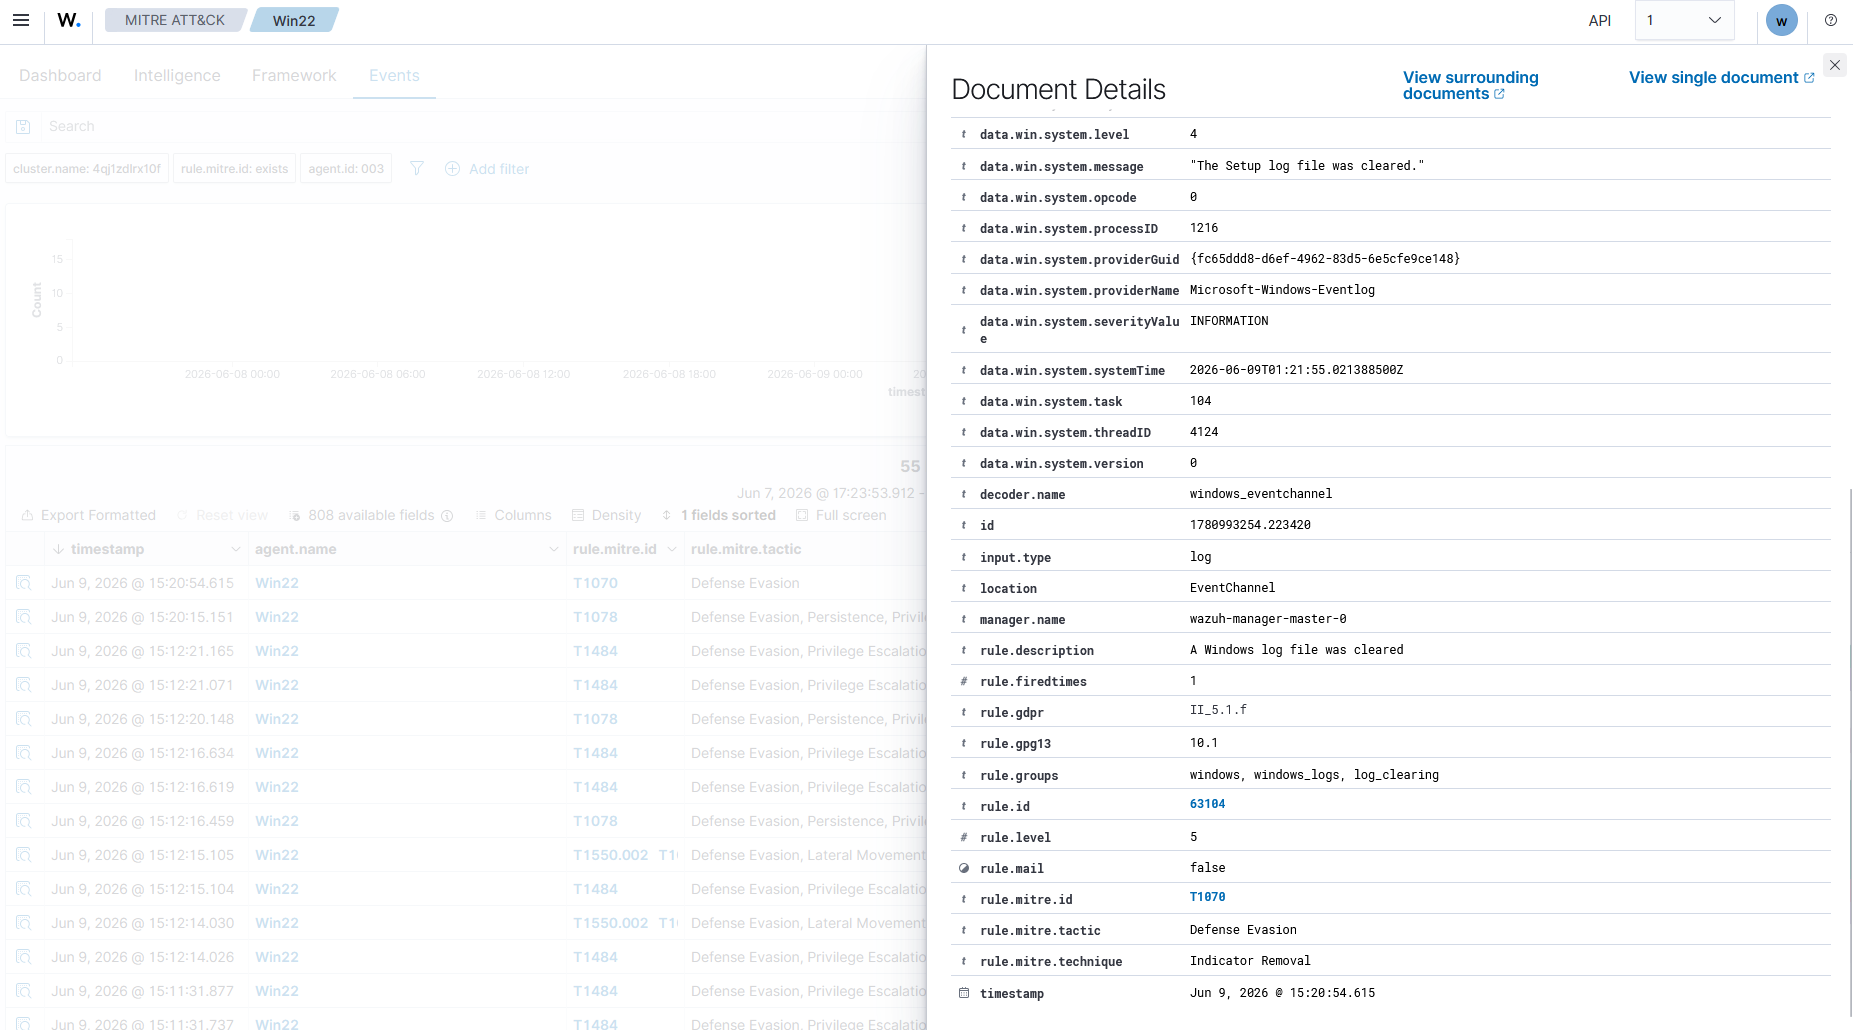Click the saved query icon beside Search

point(23,127)
